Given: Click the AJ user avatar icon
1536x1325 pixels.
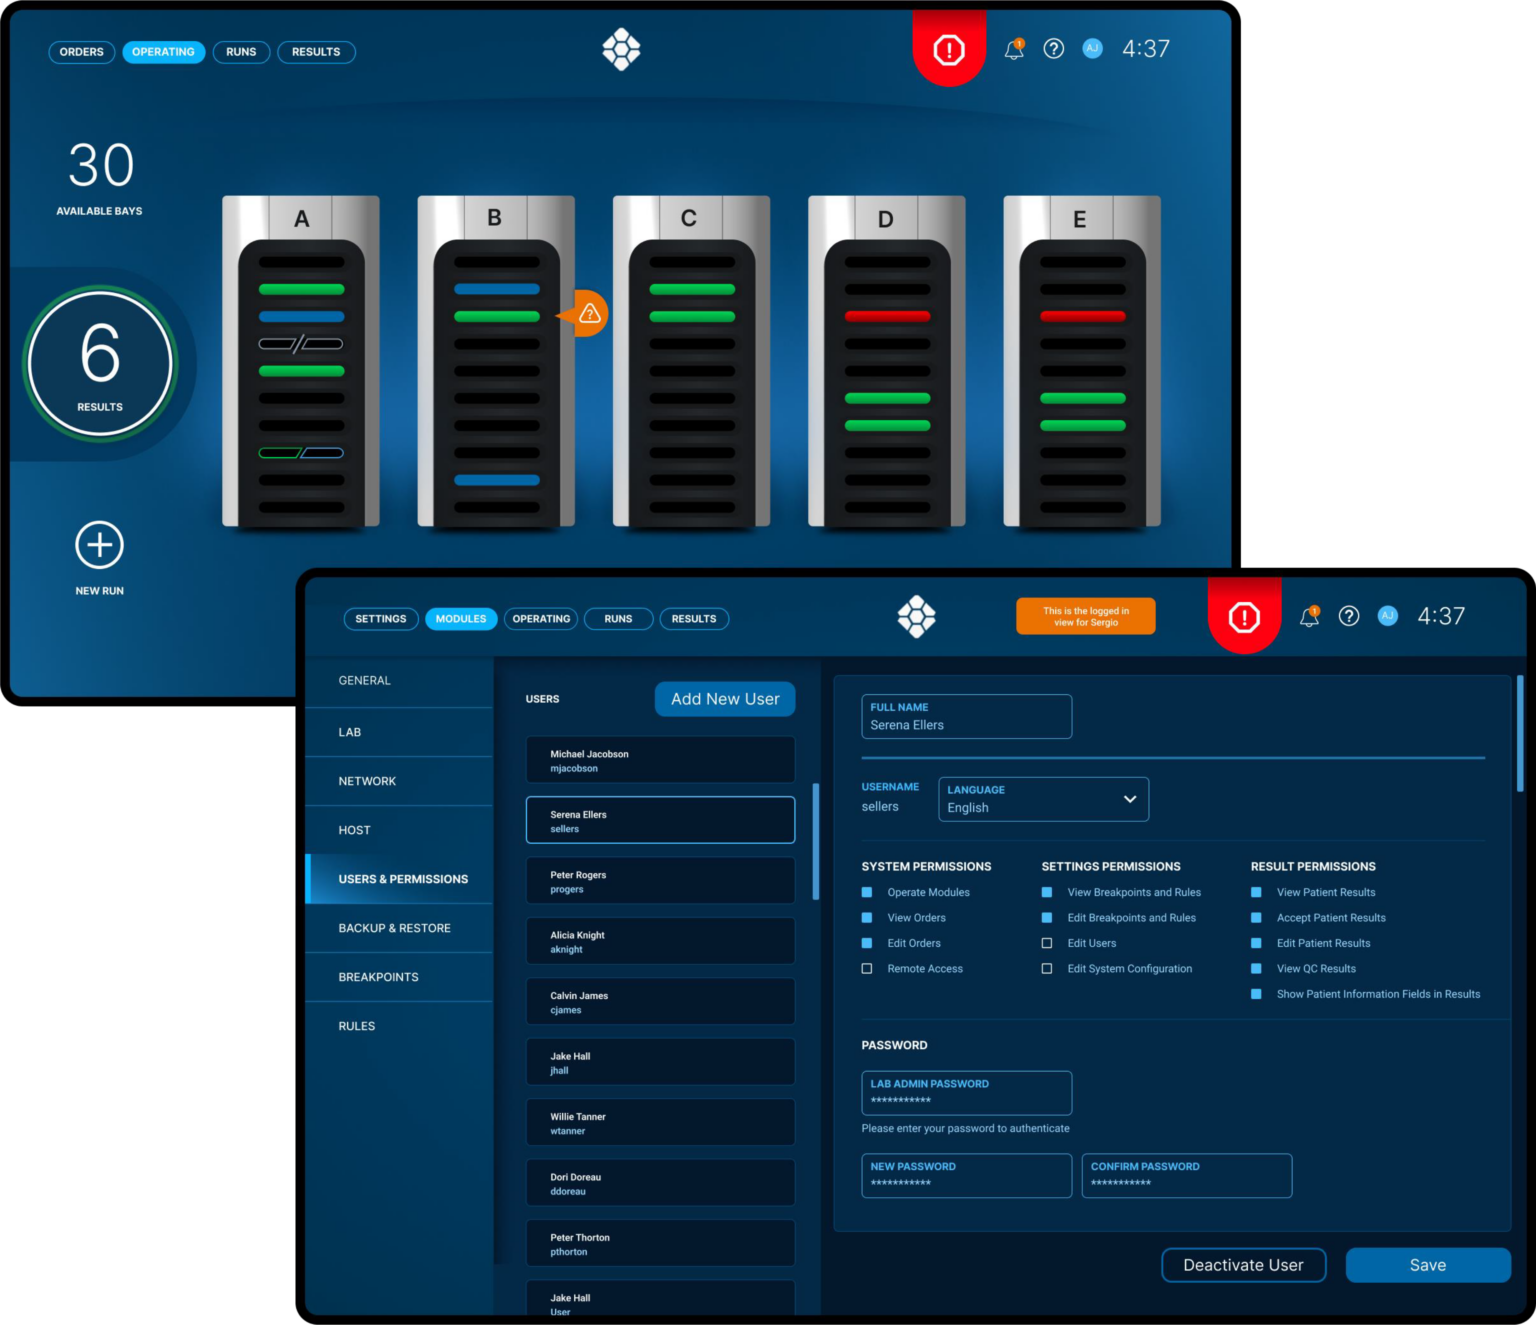Looking at the screenshot, I should [1092, 48].
